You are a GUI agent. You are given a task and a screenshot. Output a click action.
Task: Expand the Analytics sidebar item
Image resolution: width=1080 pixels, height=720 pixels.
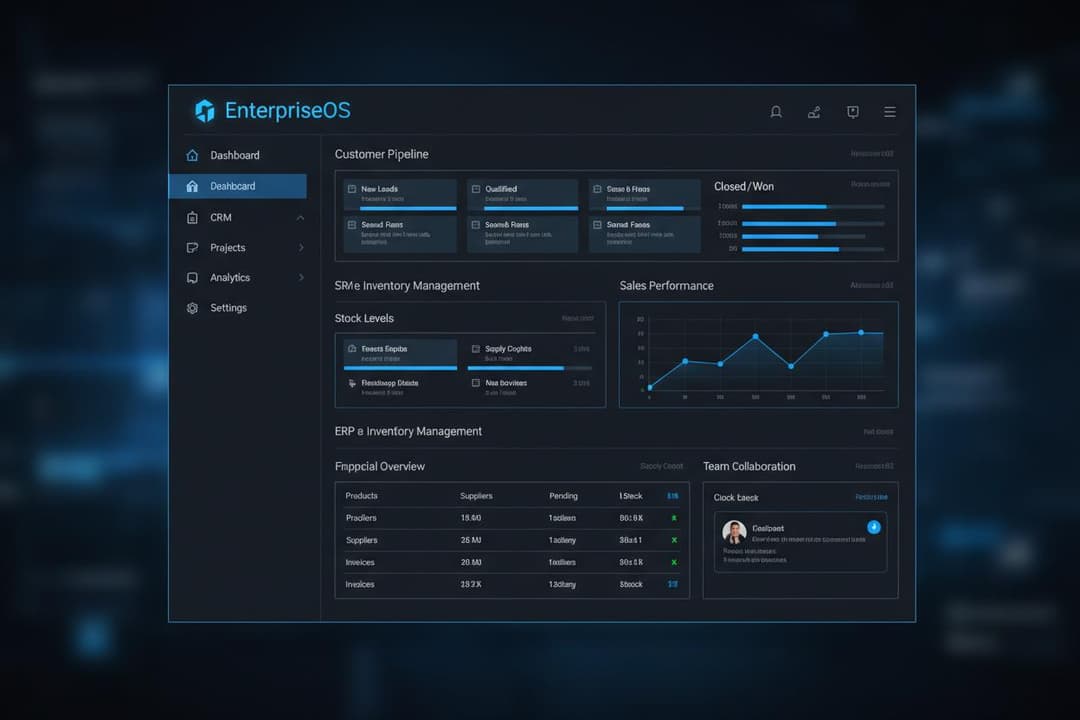pyautogui.click(x=240, y=277)
